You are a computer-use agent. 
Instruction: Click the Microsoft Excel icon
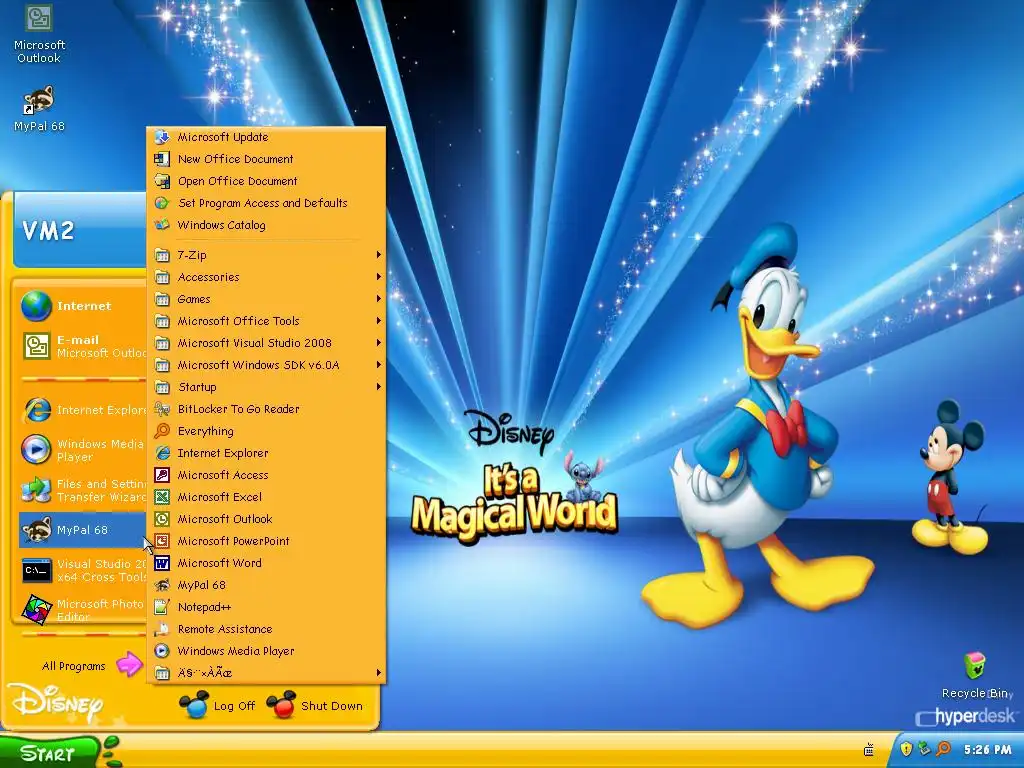162,497
